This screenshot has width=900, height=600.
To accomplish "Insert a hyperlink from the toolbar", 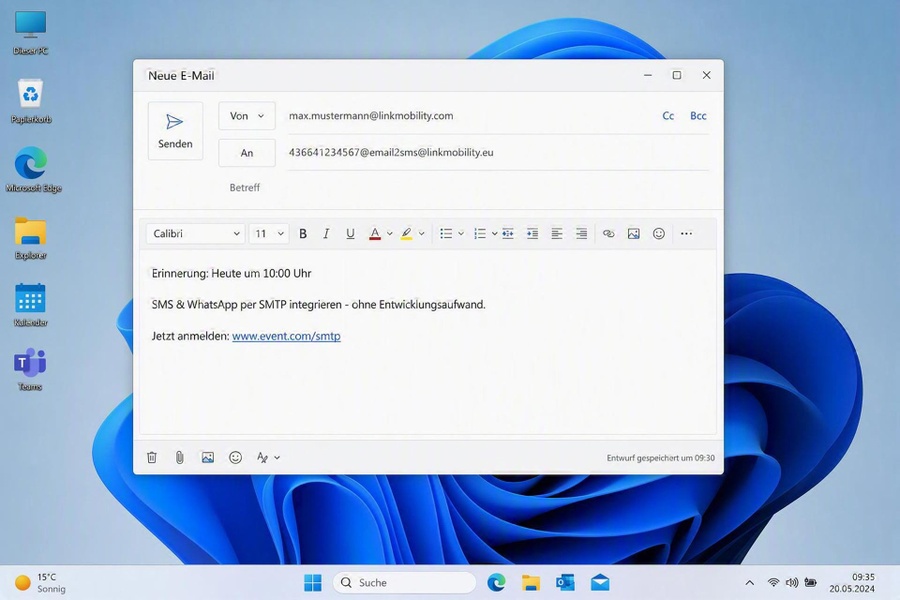I will coord(608,234).
